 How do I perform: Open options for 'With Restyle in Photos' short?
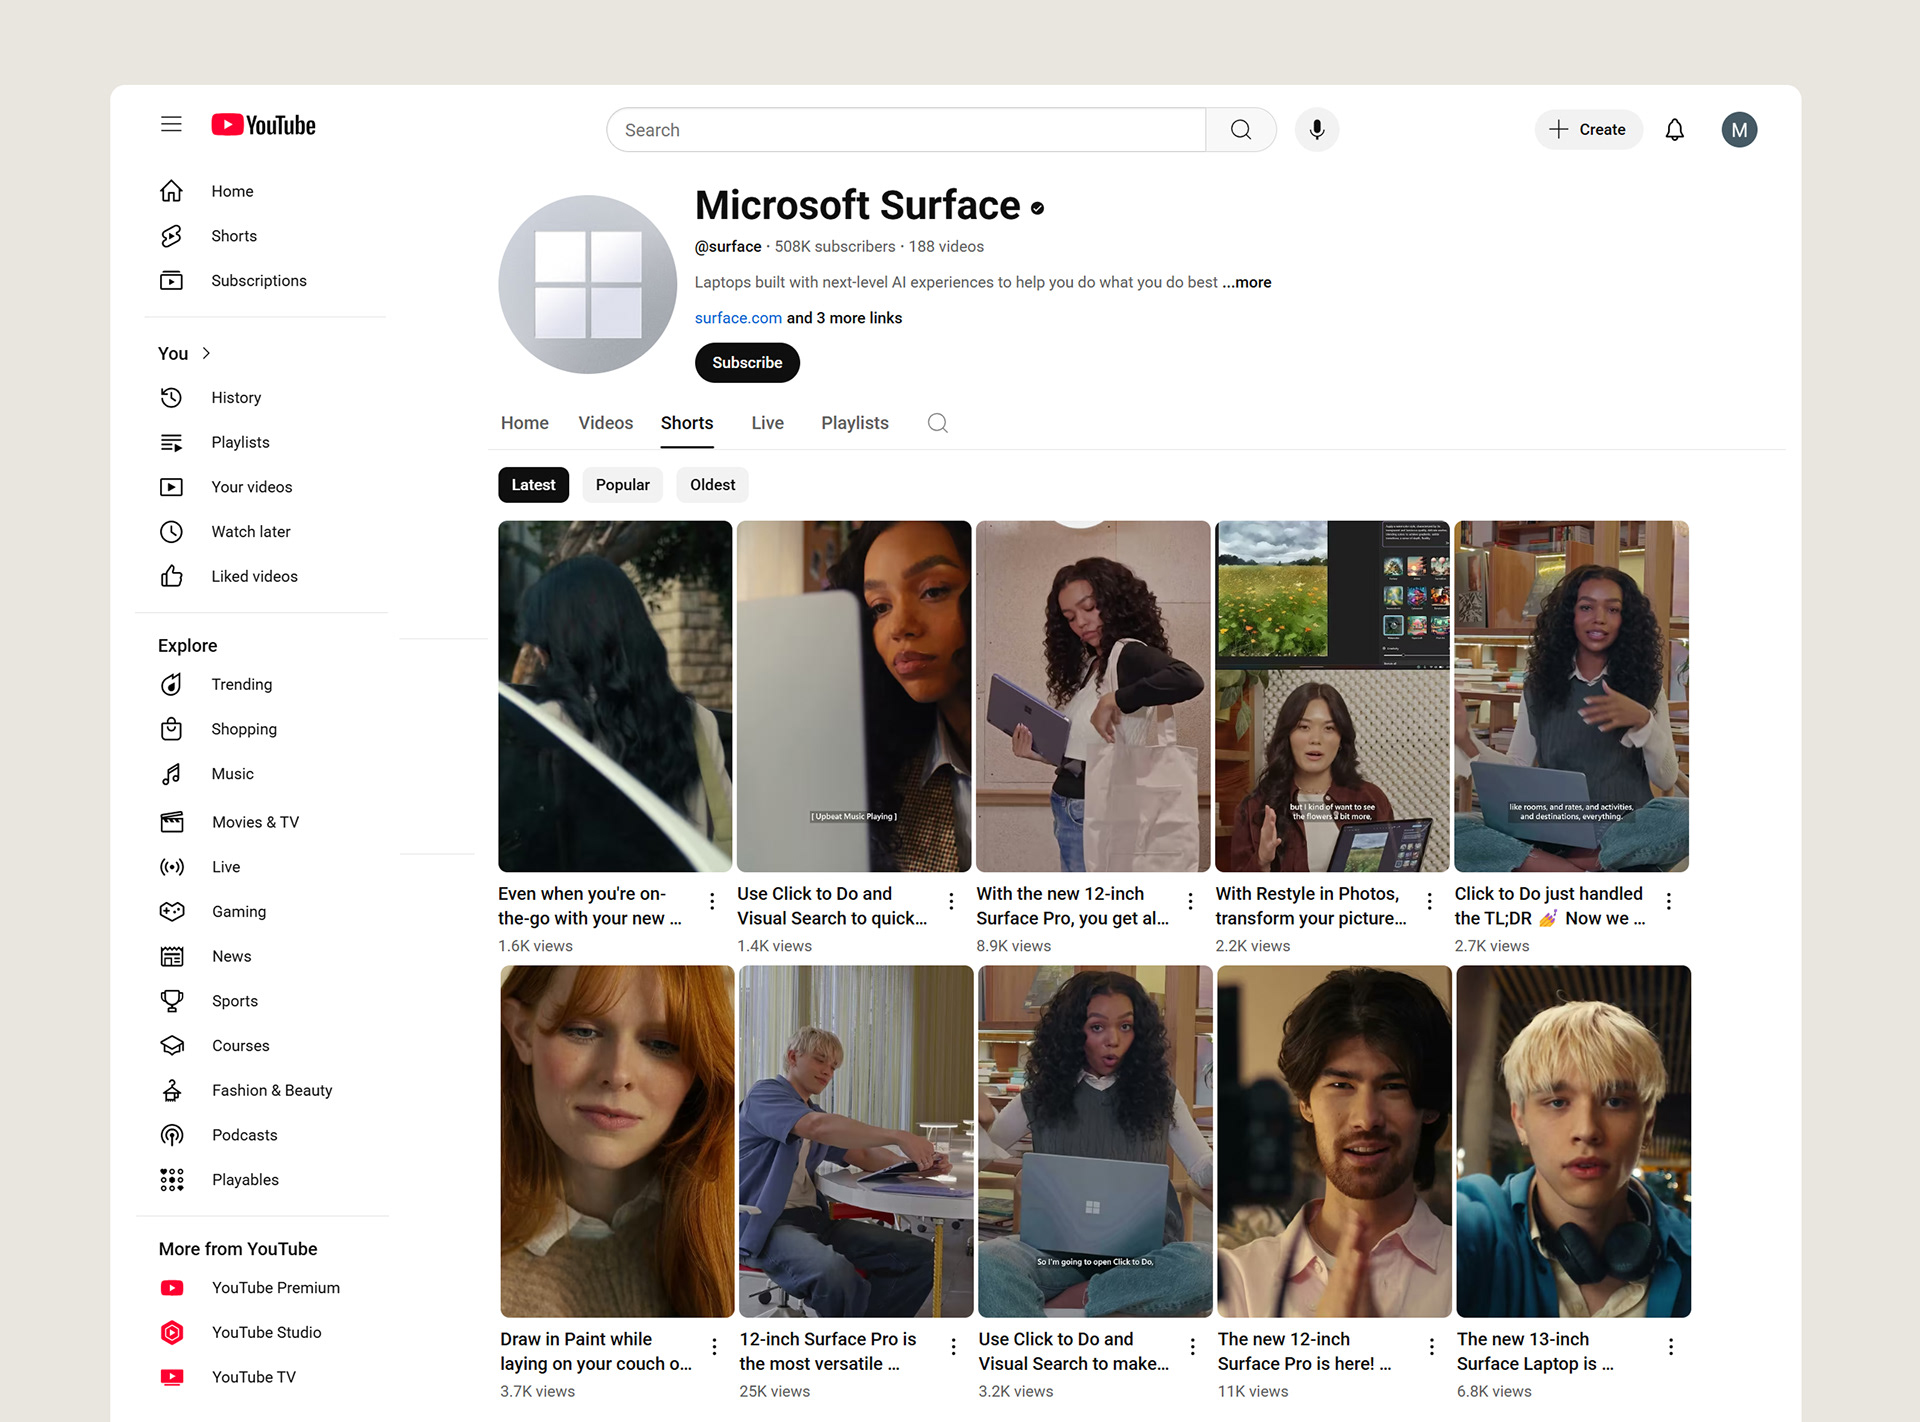point(1429,901)
